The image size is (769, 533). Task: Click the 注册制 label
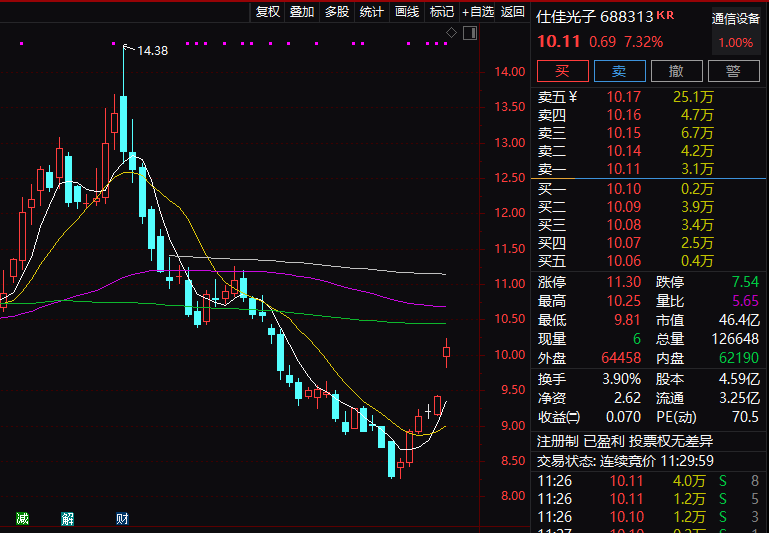point(558,441)
